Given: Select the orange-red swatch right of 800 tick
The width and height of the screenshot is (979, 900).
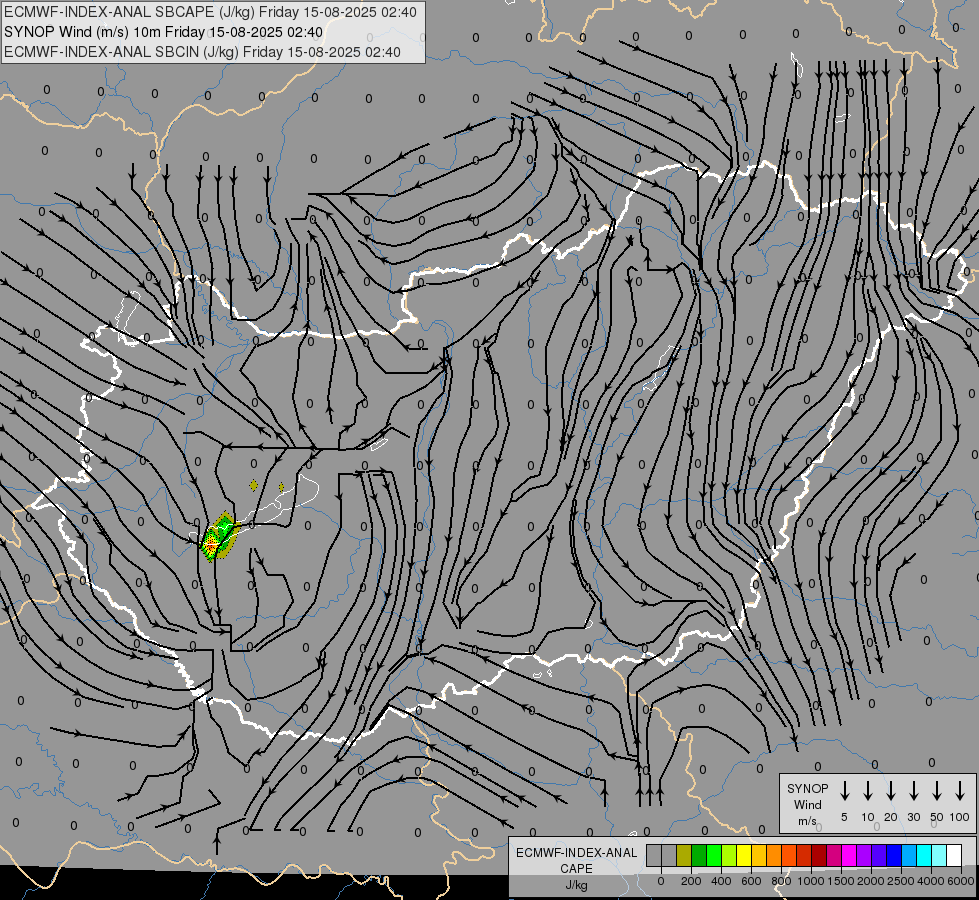Looking at the screenshot, I should [x=789, y=855].
